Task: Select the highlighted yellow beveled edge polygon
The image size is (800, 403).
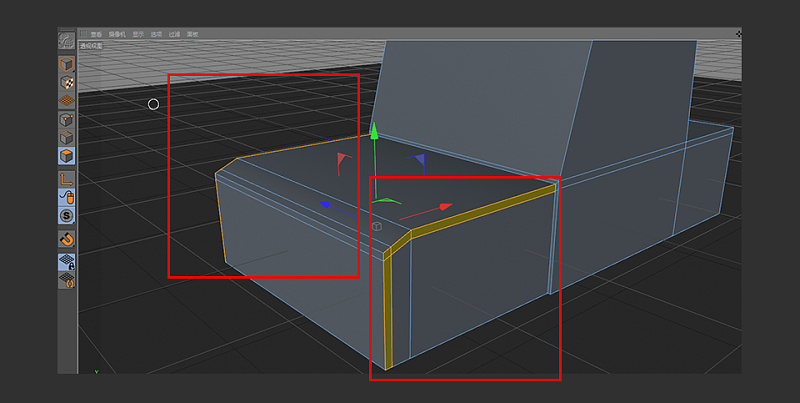Action: (483, 212)
